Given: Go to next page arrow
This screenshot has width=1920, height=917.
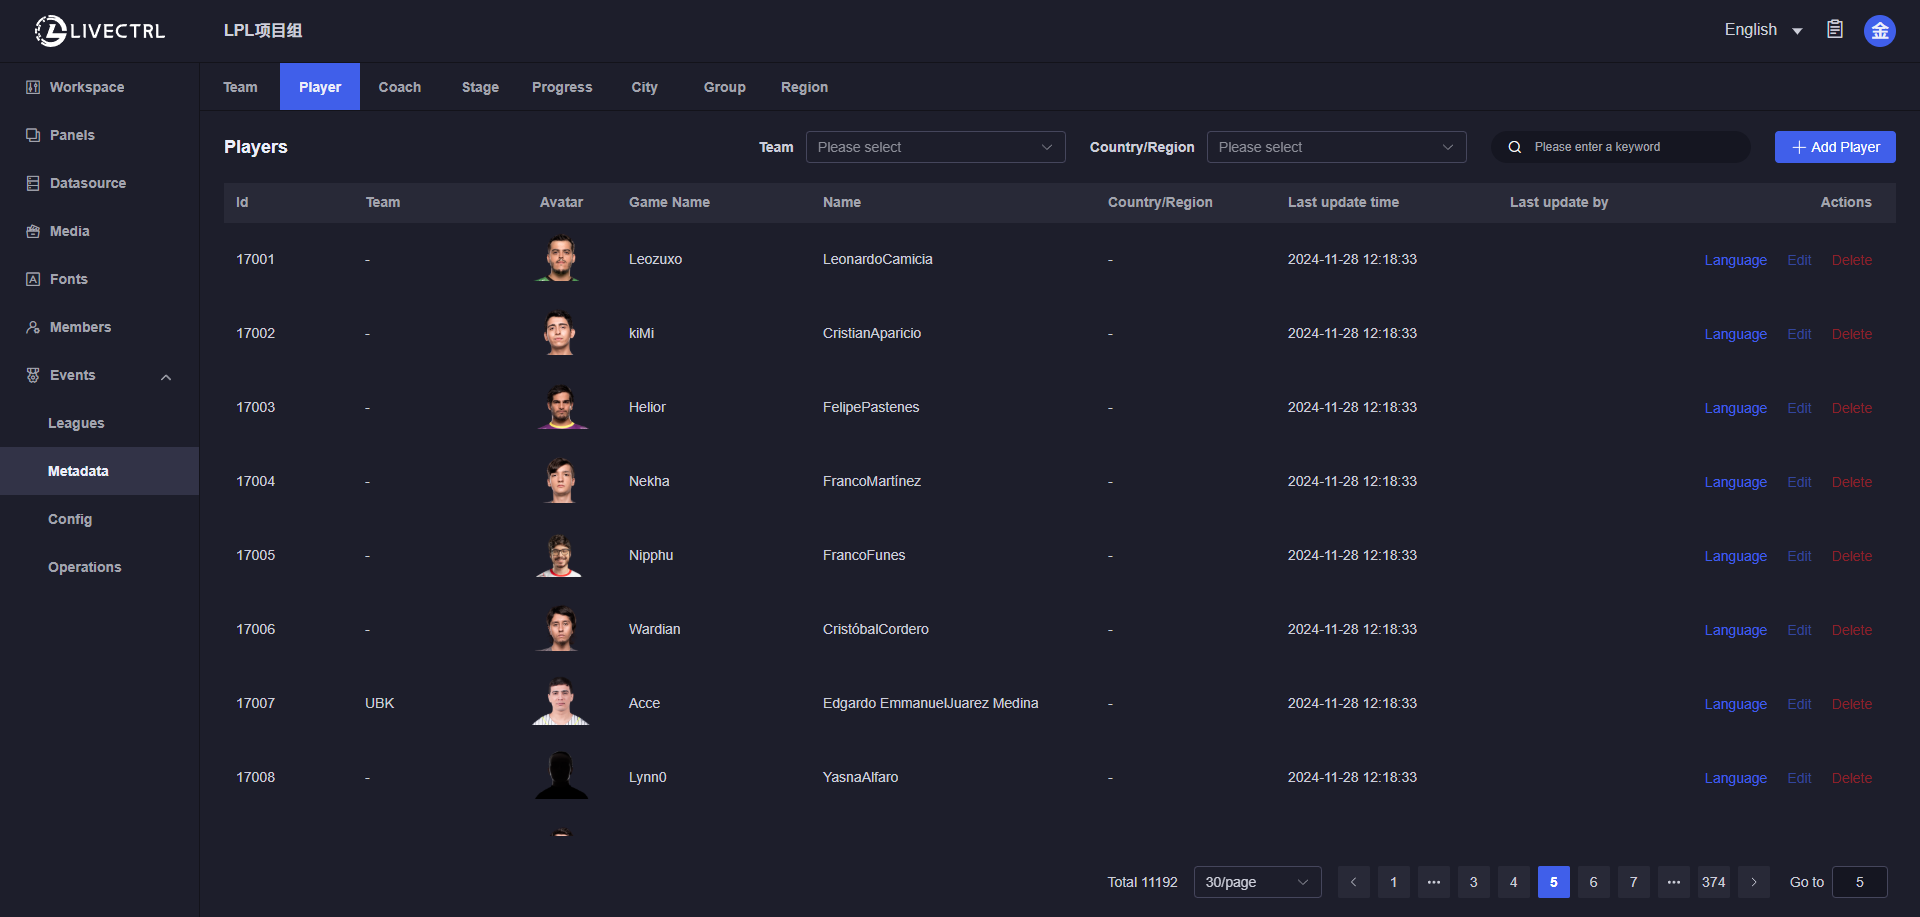Looking at the screenshot, I should coord(1753,882).
